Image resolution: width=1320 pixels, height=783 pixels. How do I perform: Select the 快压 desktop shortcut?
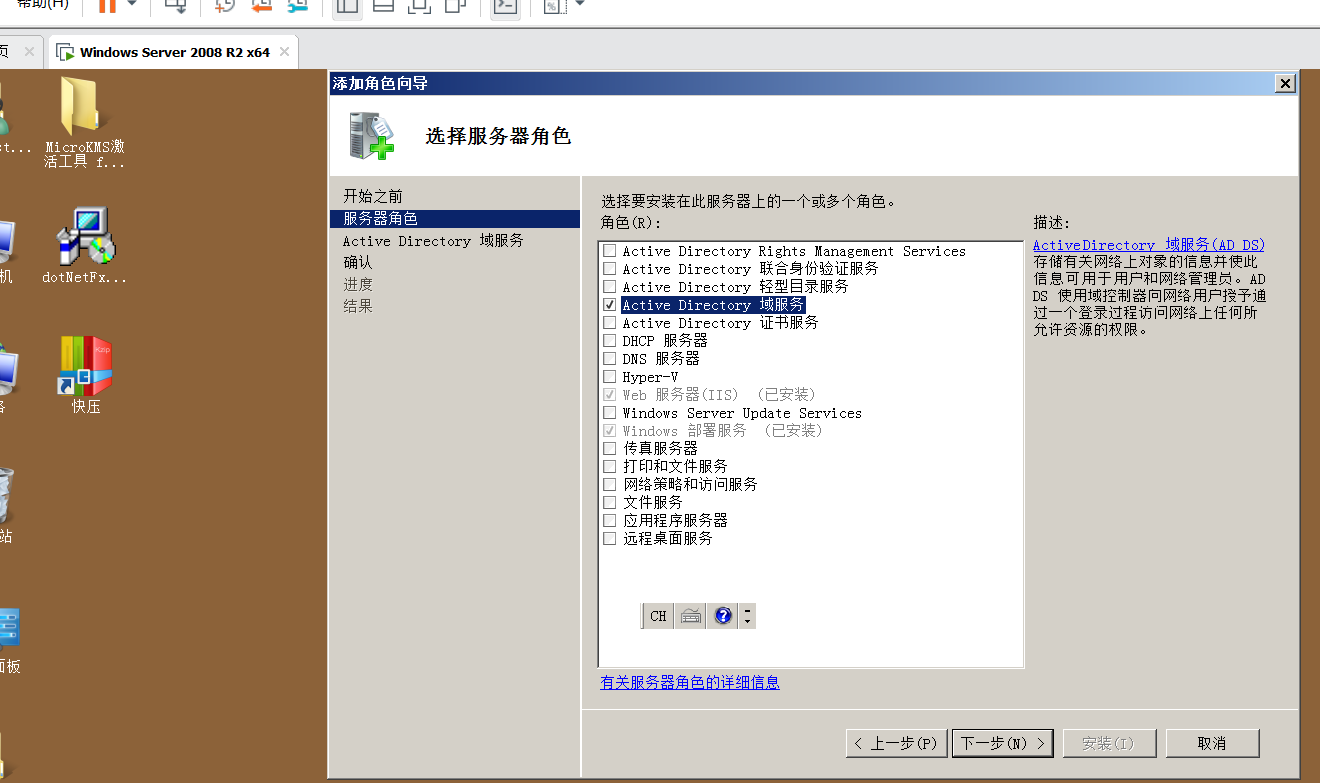click(85, 375)
